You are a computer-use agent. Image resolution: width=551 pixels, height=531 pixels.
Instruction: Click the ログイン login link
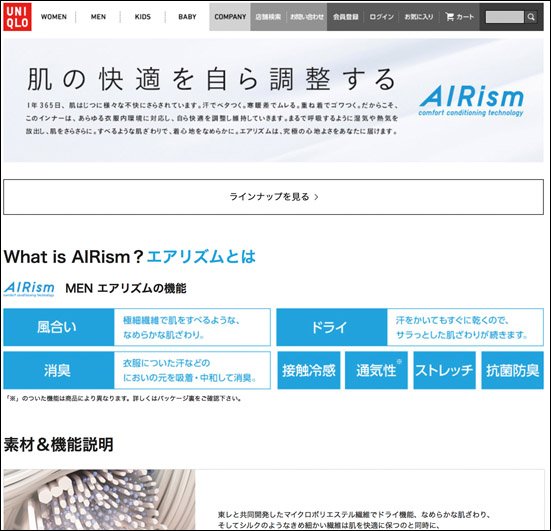tap(382, 17)
